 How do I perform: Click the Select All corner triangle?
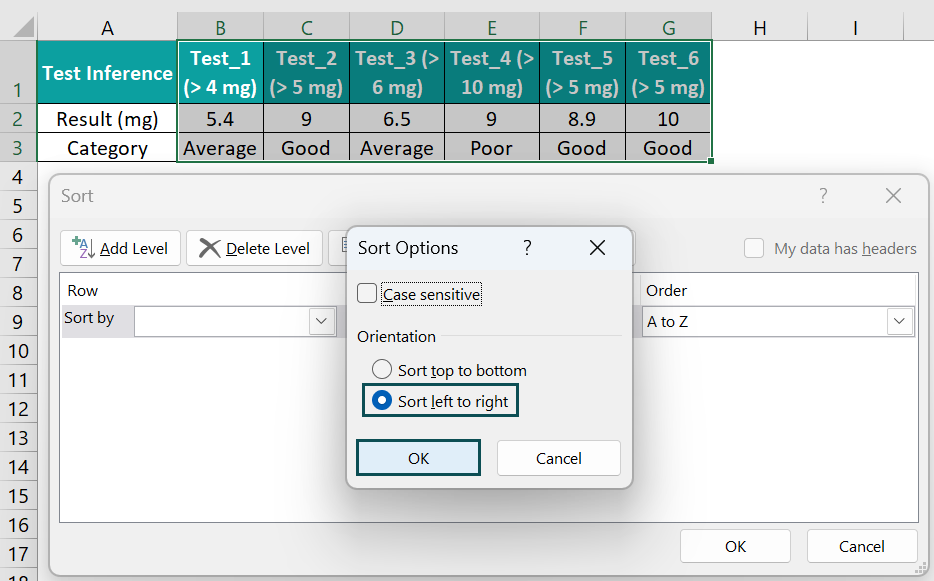pyautogui.click(x=24, y=27)
